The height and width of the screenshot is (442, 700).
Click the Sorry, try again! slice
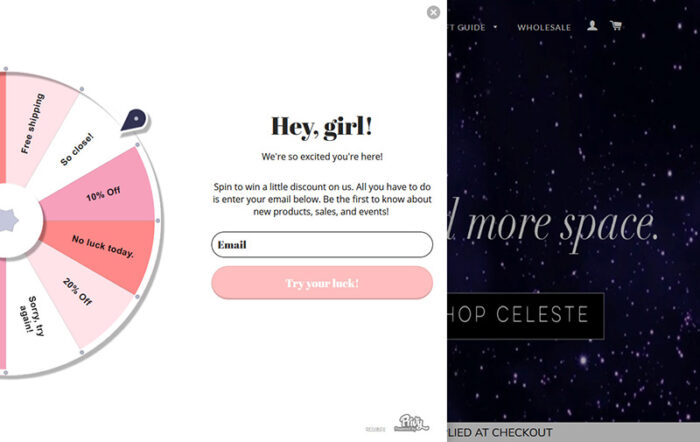pos(33,317)
